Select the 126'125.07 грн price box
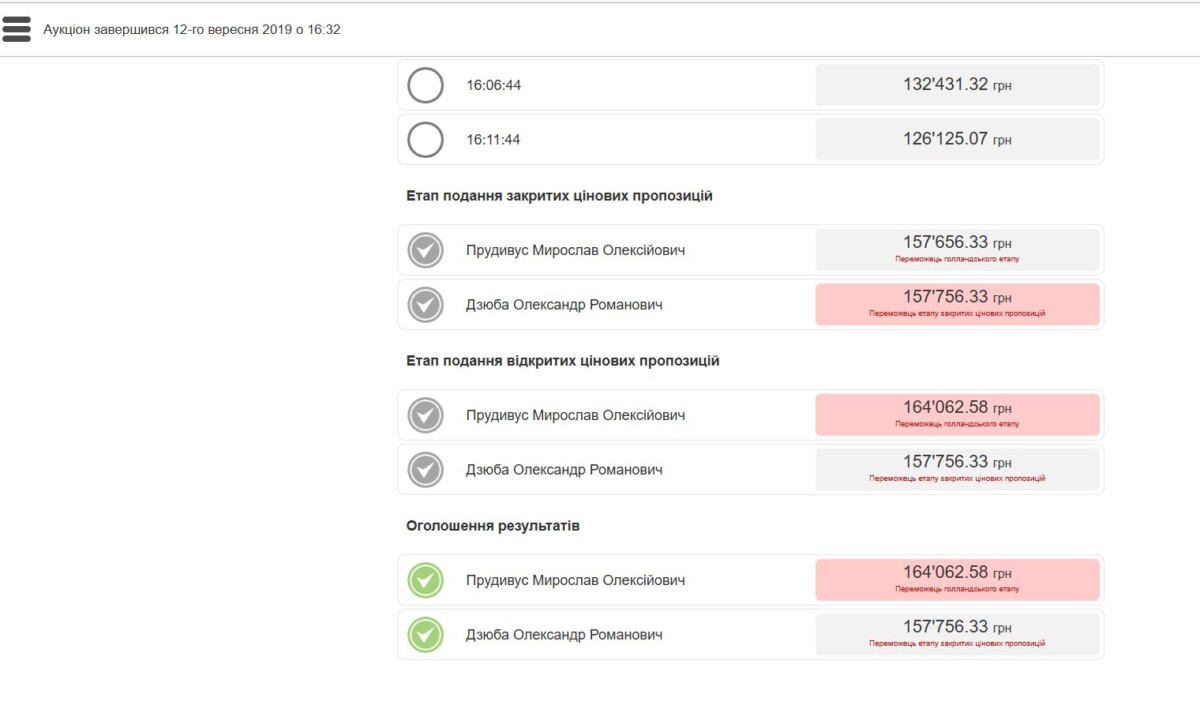The image size is (1200, 709). pyautogui.click(x=957, y=139)
